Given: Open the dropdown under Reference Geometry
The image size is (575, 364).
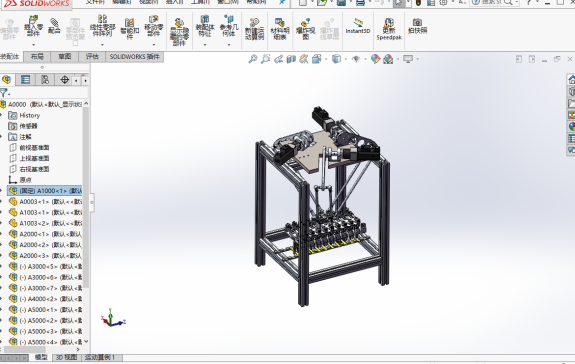Looking at the screenshot, I should coord(229,45).
